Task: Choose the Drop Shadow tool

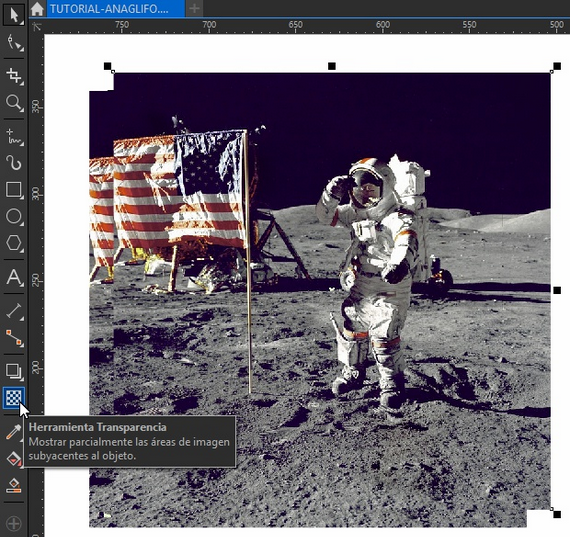Action: (14, 371)
